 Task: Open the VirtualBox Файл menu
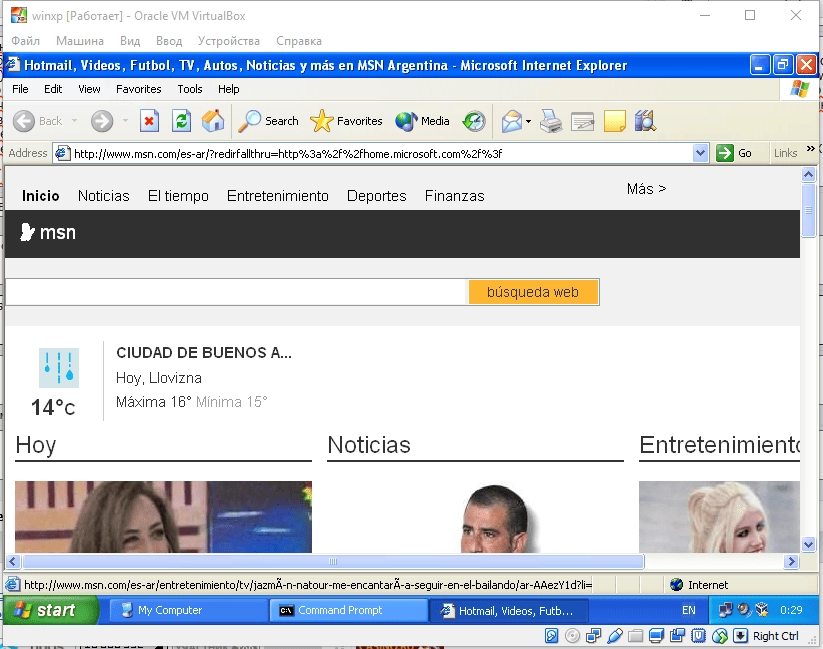pos(25,41)
